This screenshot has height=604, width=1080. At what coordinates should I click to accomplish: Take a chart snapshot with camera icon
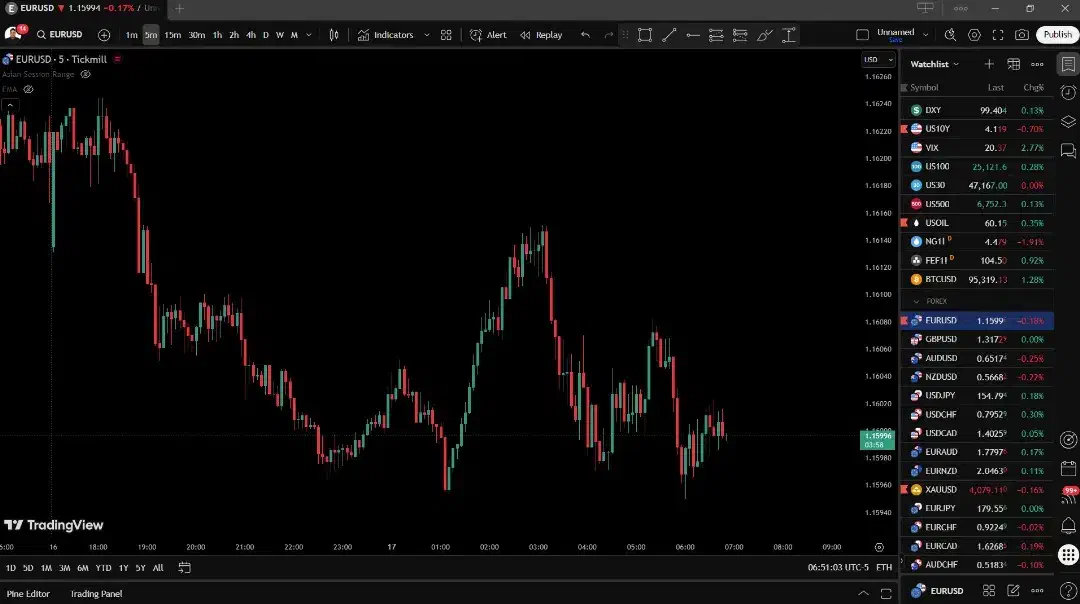tap(1021, 35)
